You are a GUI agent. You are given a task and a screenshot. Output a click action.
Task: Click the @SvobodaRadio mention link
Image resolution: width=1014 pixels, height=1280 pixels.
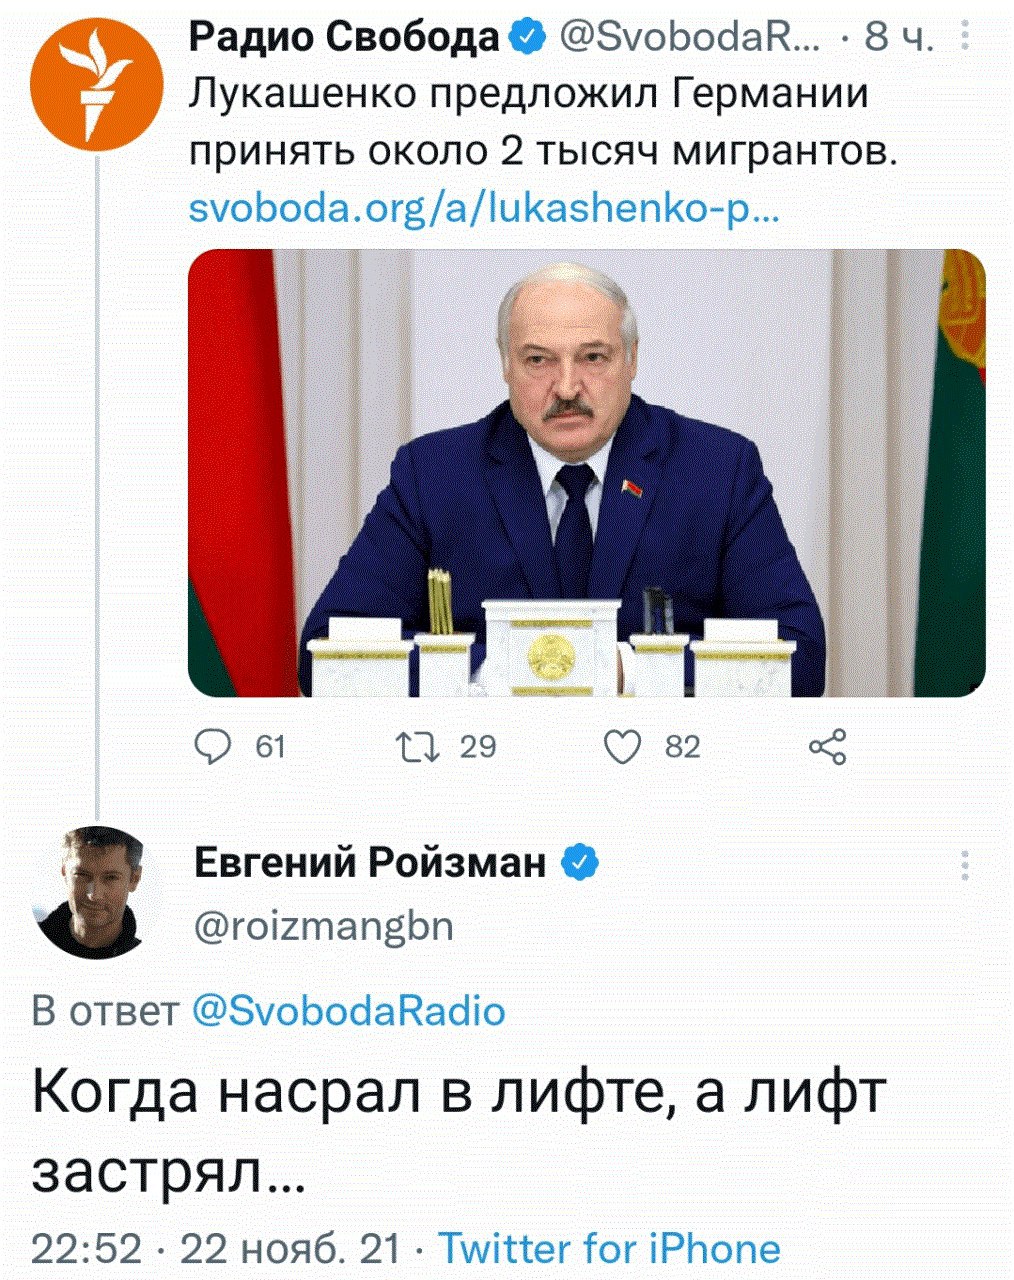[x=347, y=1011]
